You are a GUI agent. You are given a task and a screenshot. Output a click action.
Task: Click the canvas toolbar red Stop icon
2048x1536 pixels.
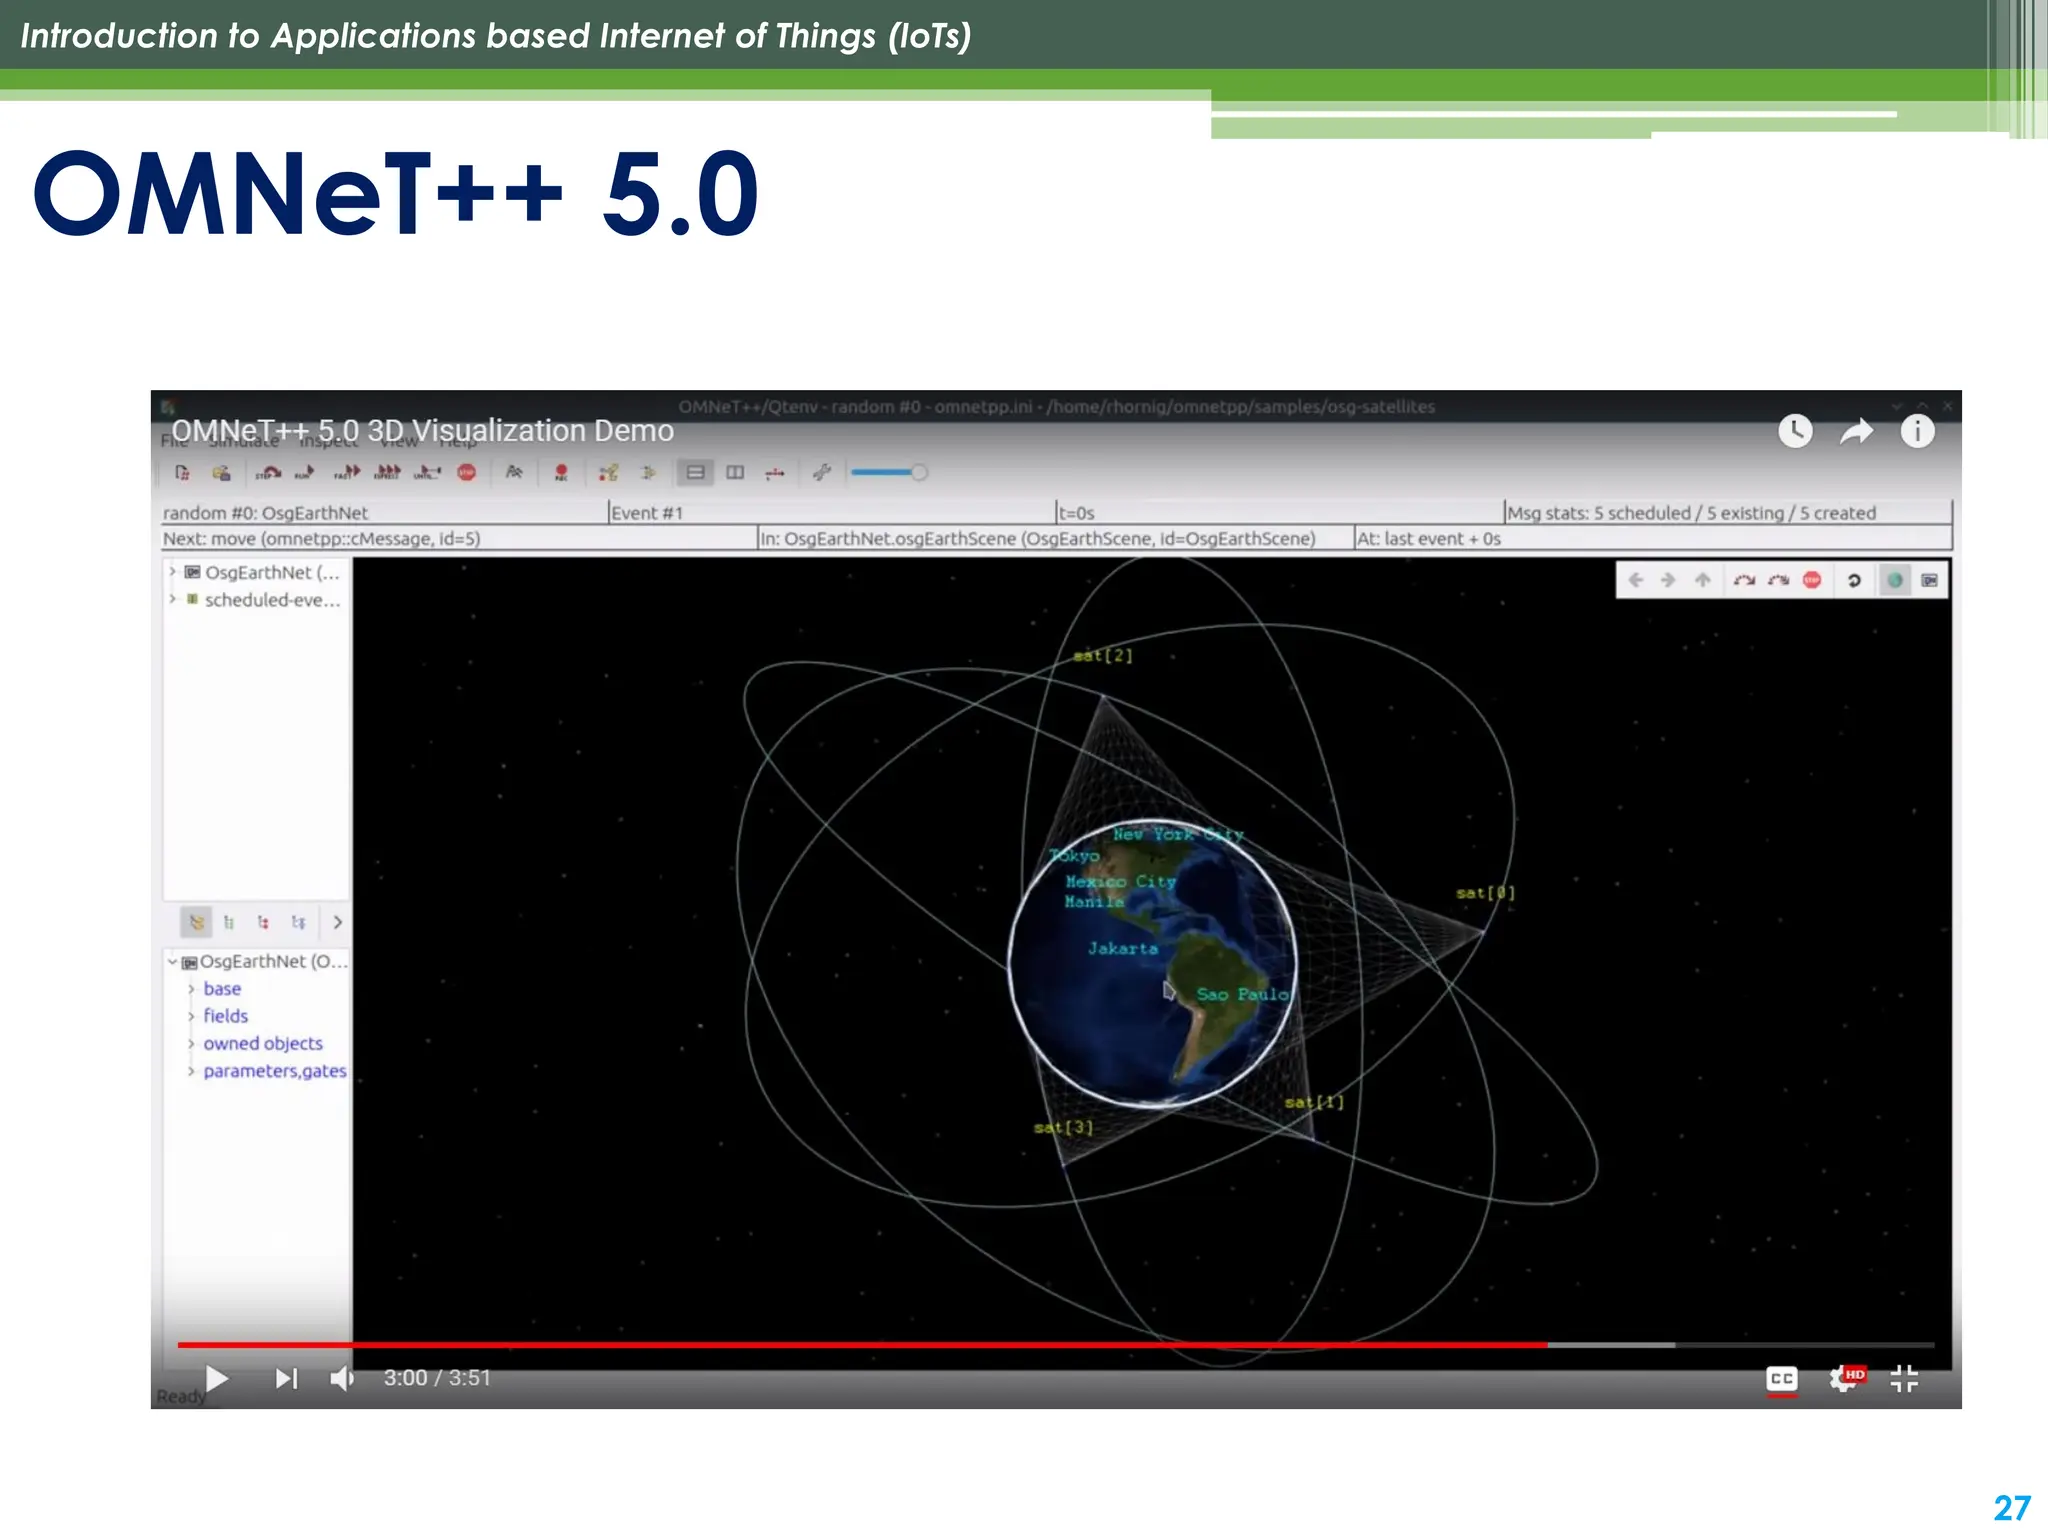point(1812,580)
